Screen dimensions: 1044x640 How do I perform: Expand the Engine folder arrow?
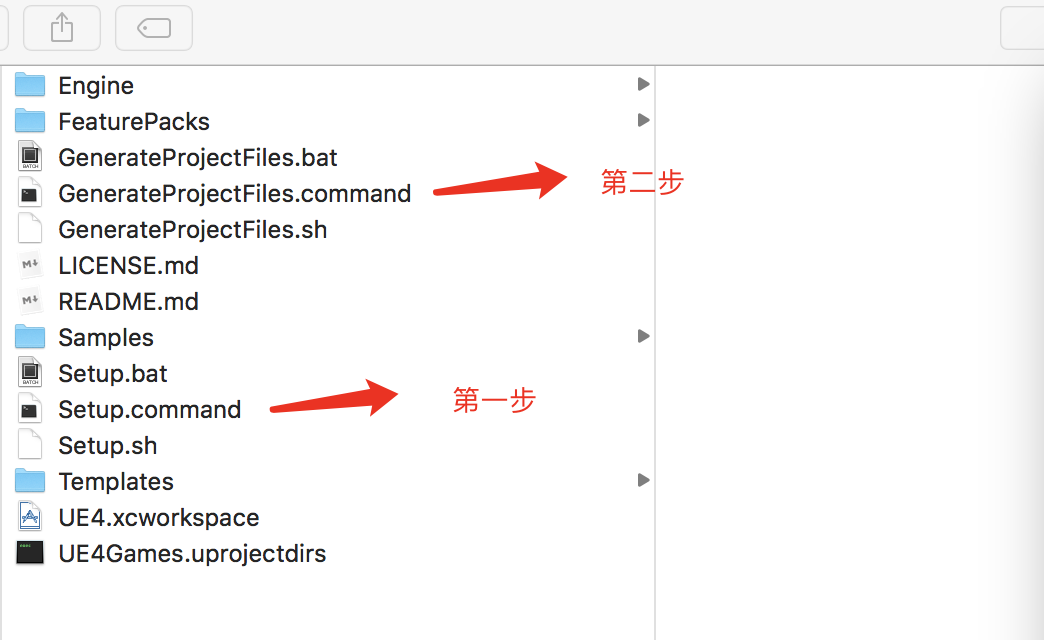coord(643,85)
